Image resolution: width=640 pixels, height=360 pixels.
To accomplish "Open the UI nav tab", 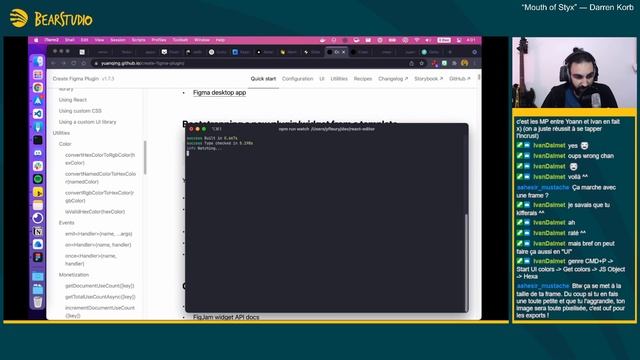I will (322, 79).
